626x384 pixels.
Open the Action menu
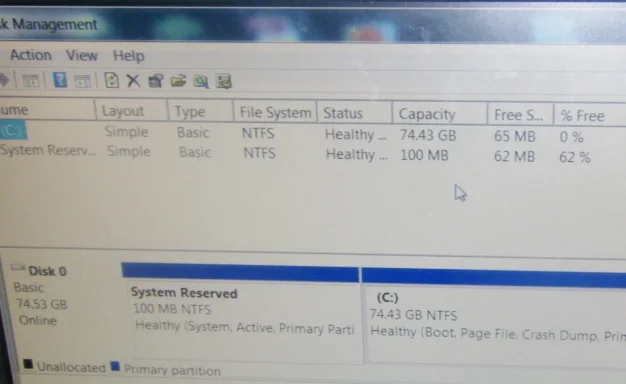[31, 55]
